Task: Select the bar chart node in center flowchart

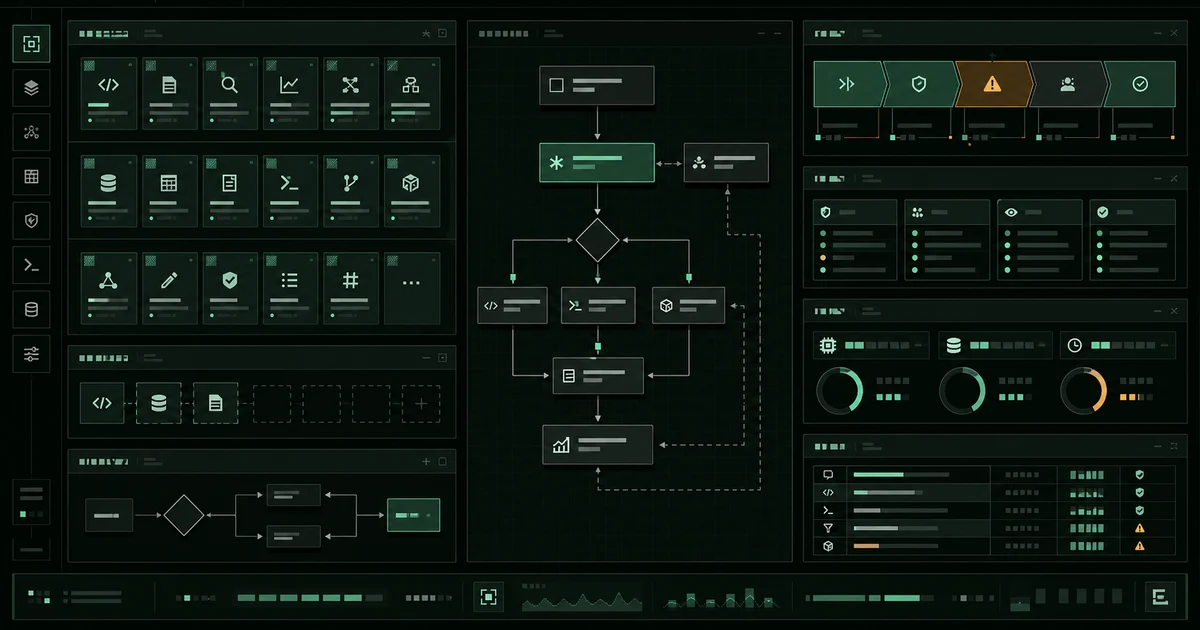Action: [x=597, y=444]
